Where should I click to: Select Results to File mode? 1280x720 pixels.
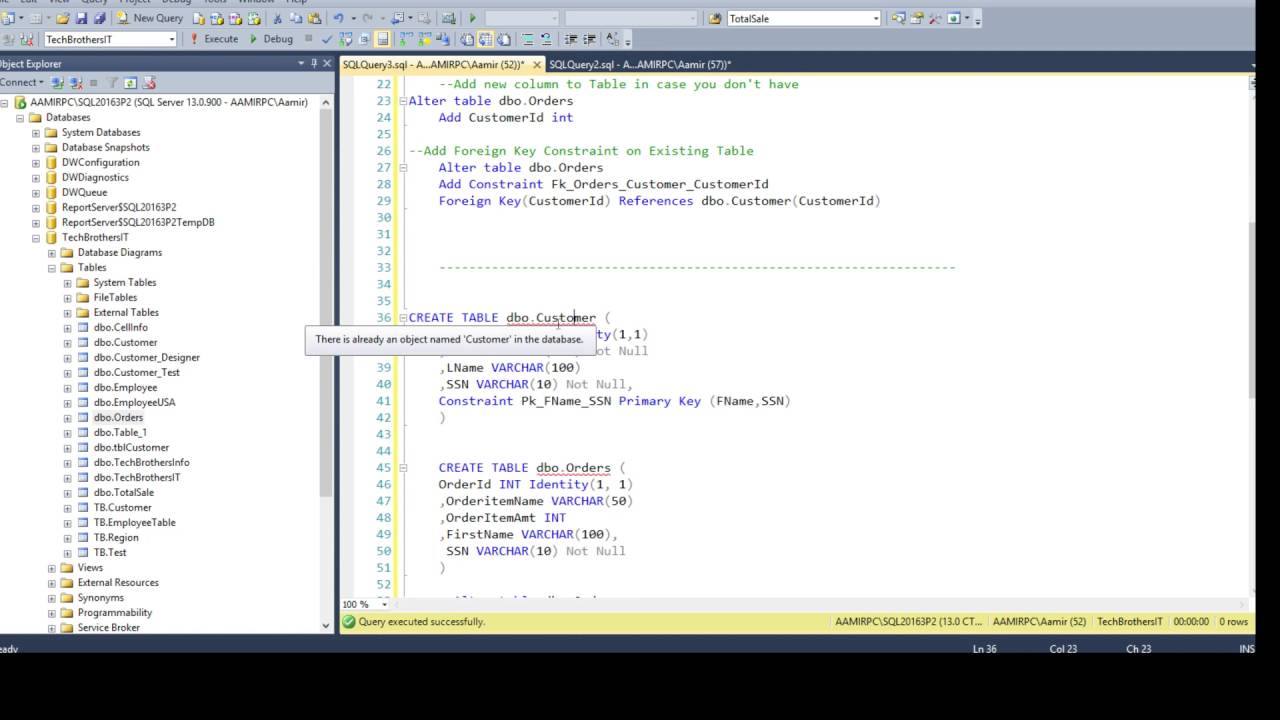505,39
